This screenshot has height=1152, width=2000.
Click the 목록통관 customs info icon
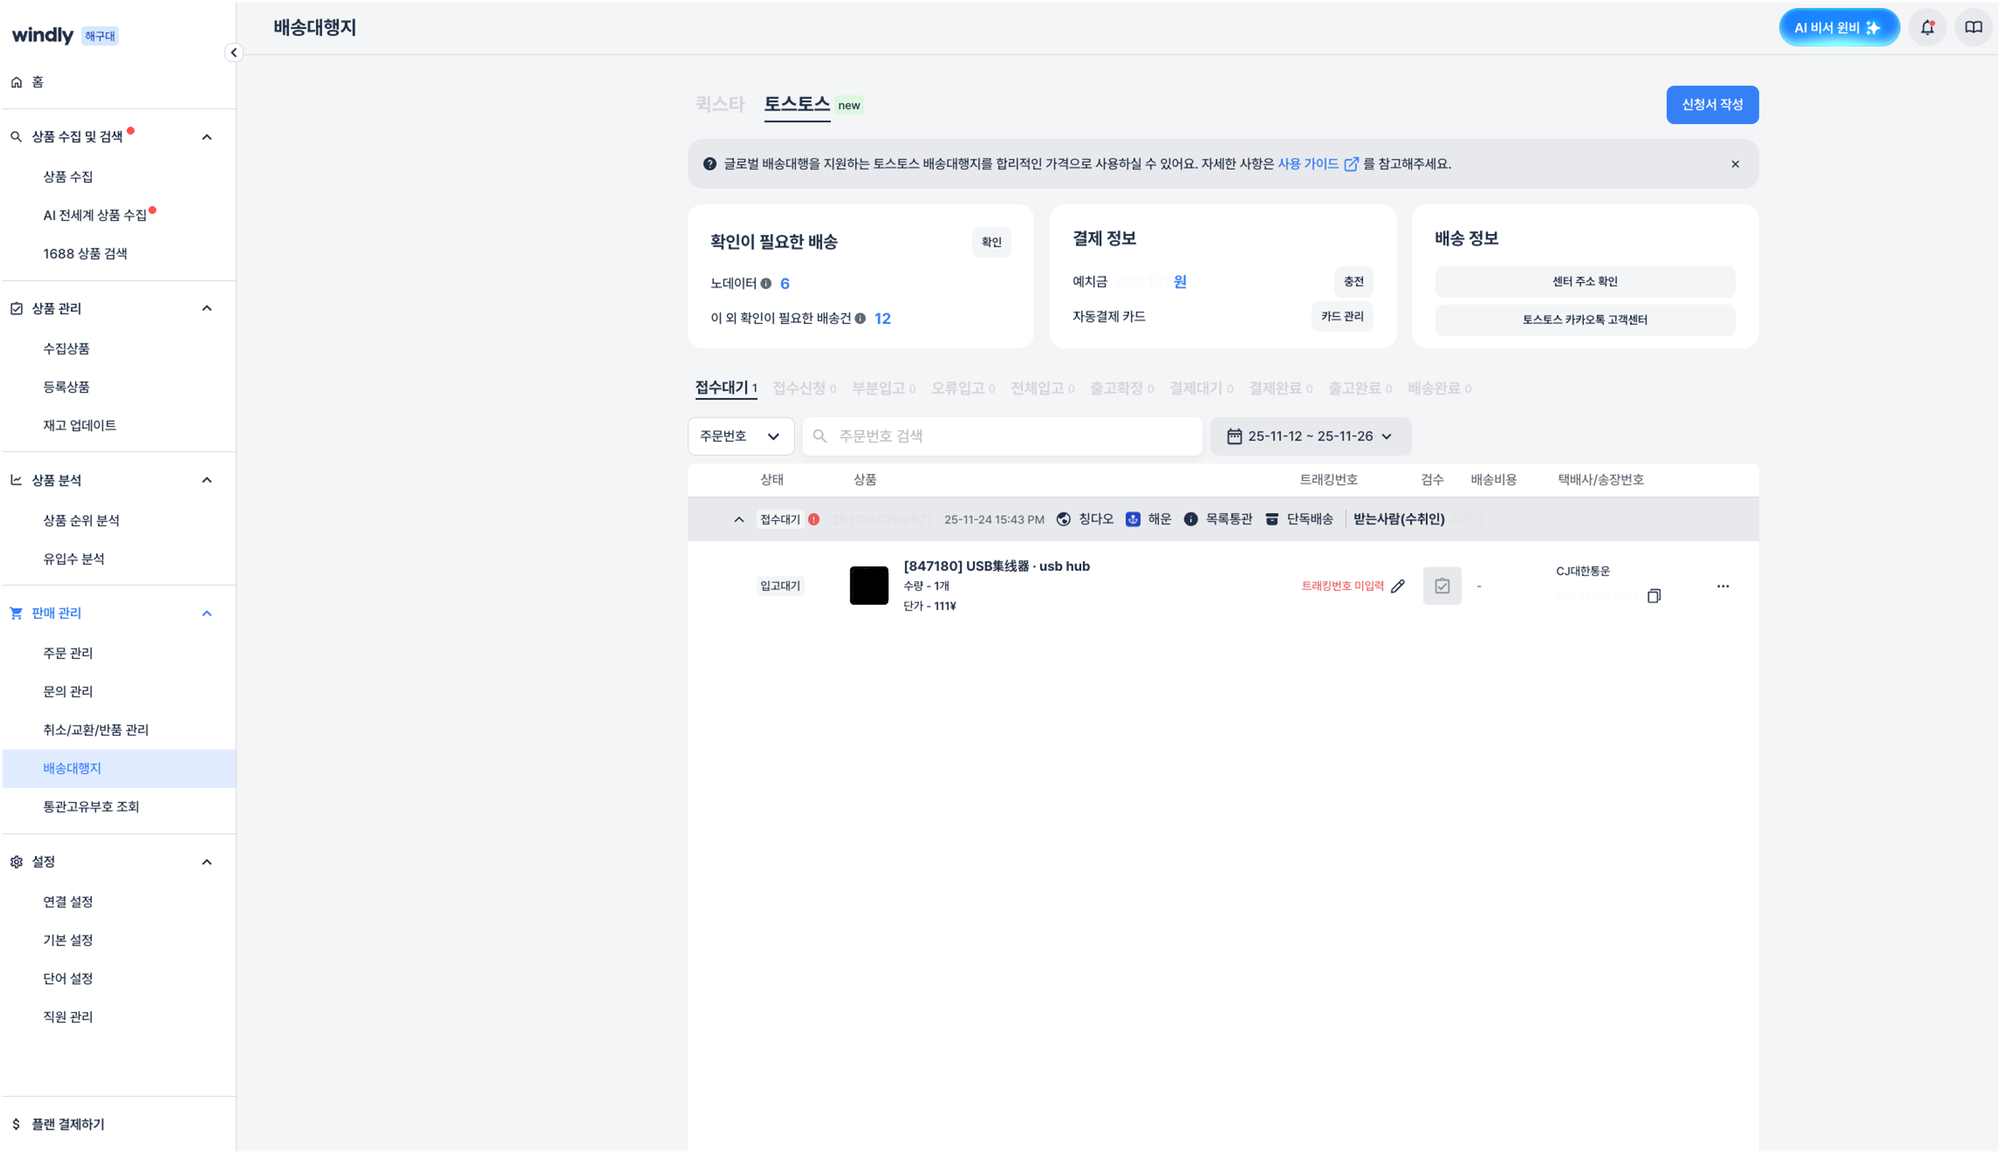click(1189, 519)
